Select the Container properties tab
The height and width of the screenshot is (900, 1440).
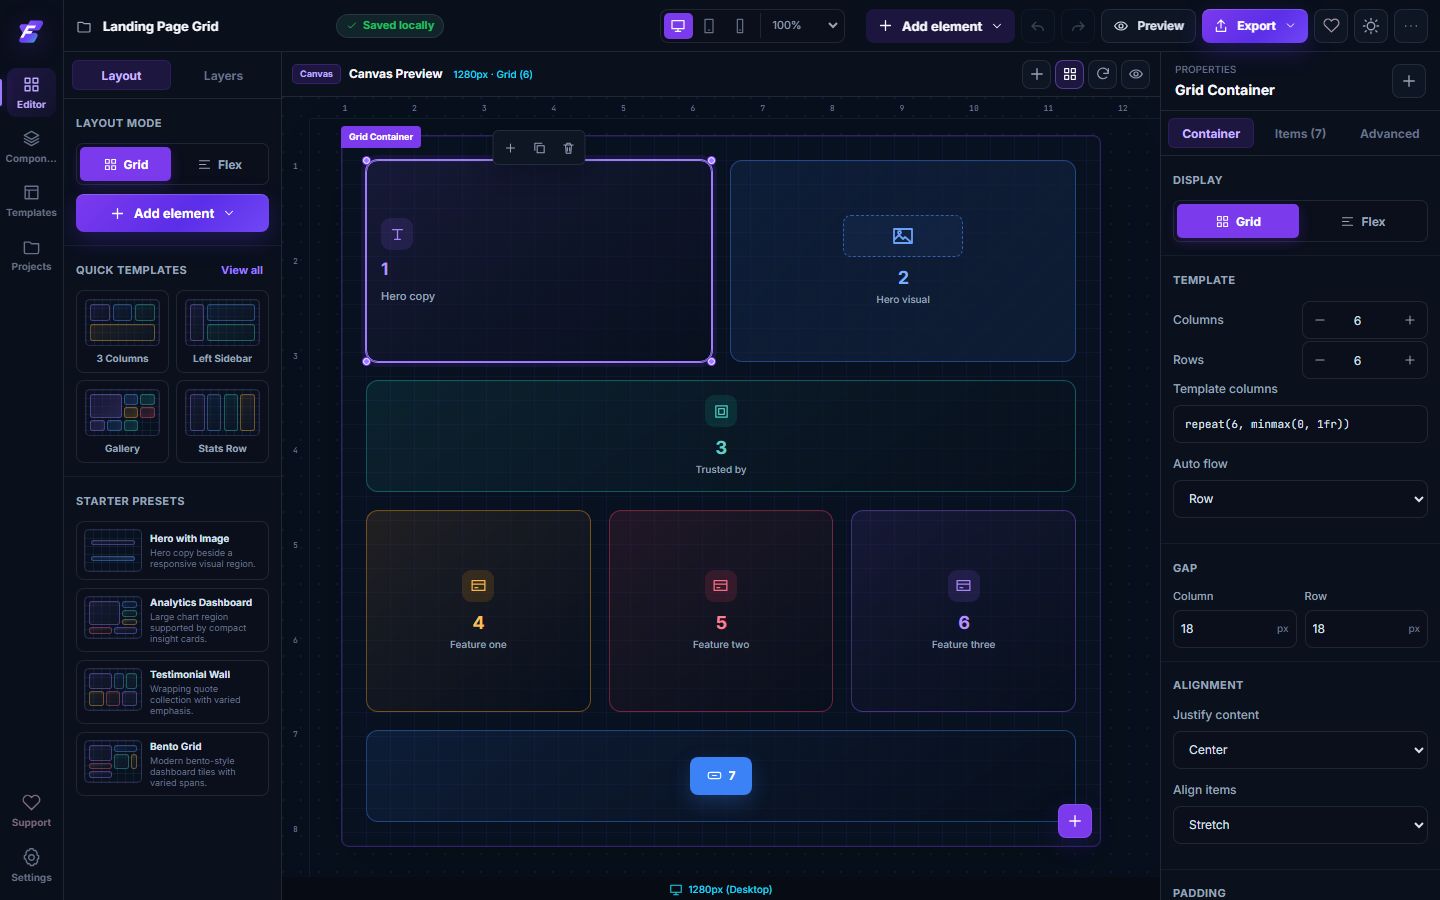coord(1211,133)
